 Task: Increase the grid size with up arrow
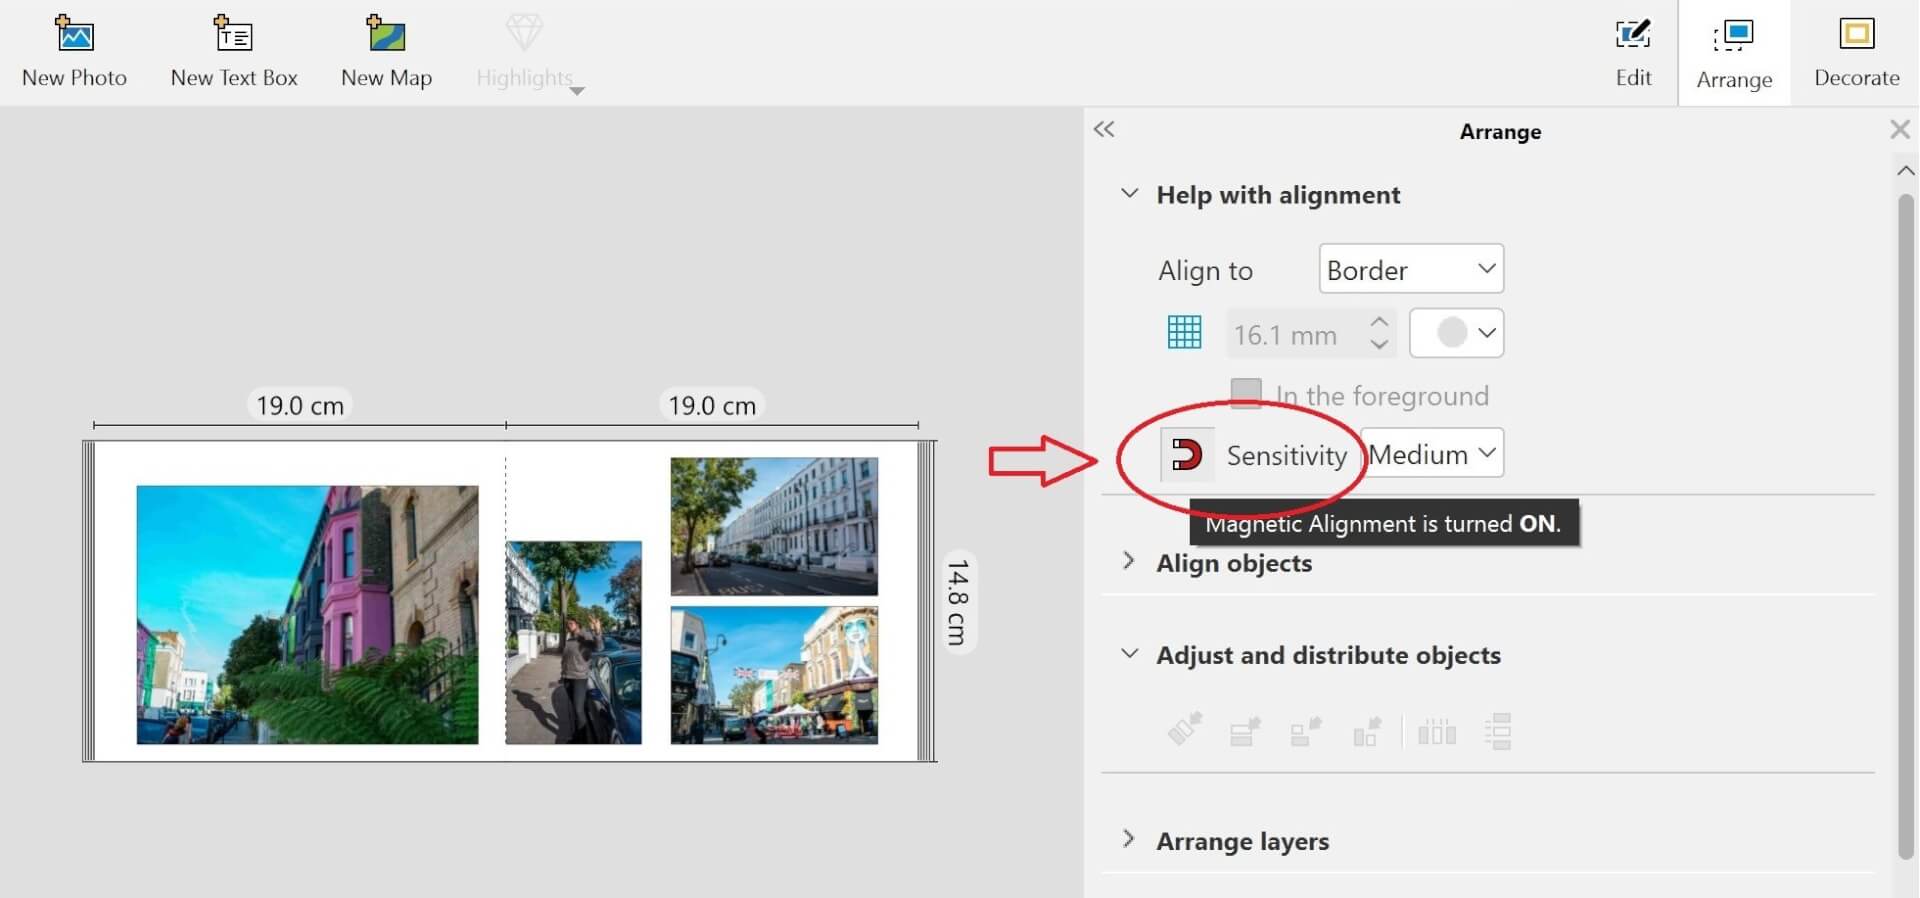coord(1379,322)
